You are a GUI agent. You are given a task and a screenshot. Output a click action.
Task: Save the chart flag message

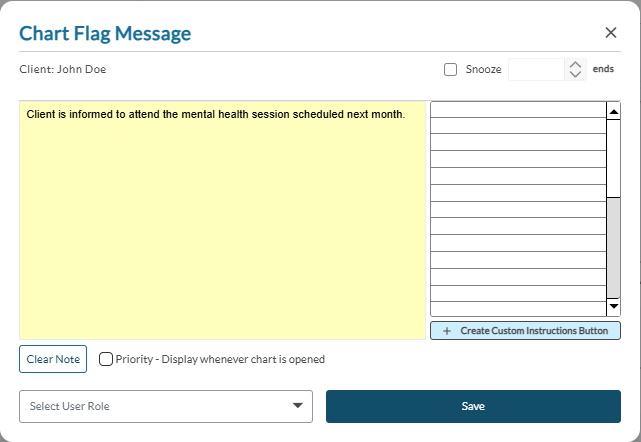tap(473, 406)
